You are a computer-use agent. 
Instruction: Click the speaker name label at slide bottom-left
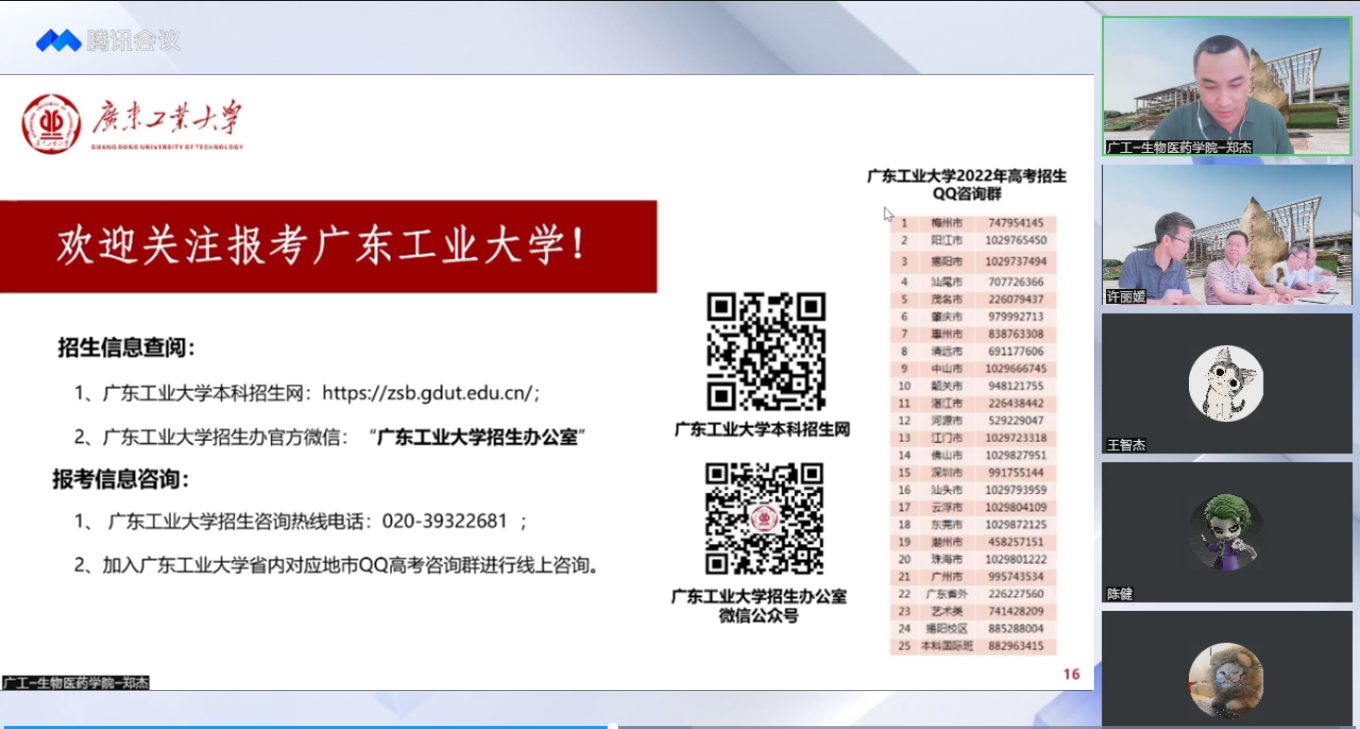(76, 683)
